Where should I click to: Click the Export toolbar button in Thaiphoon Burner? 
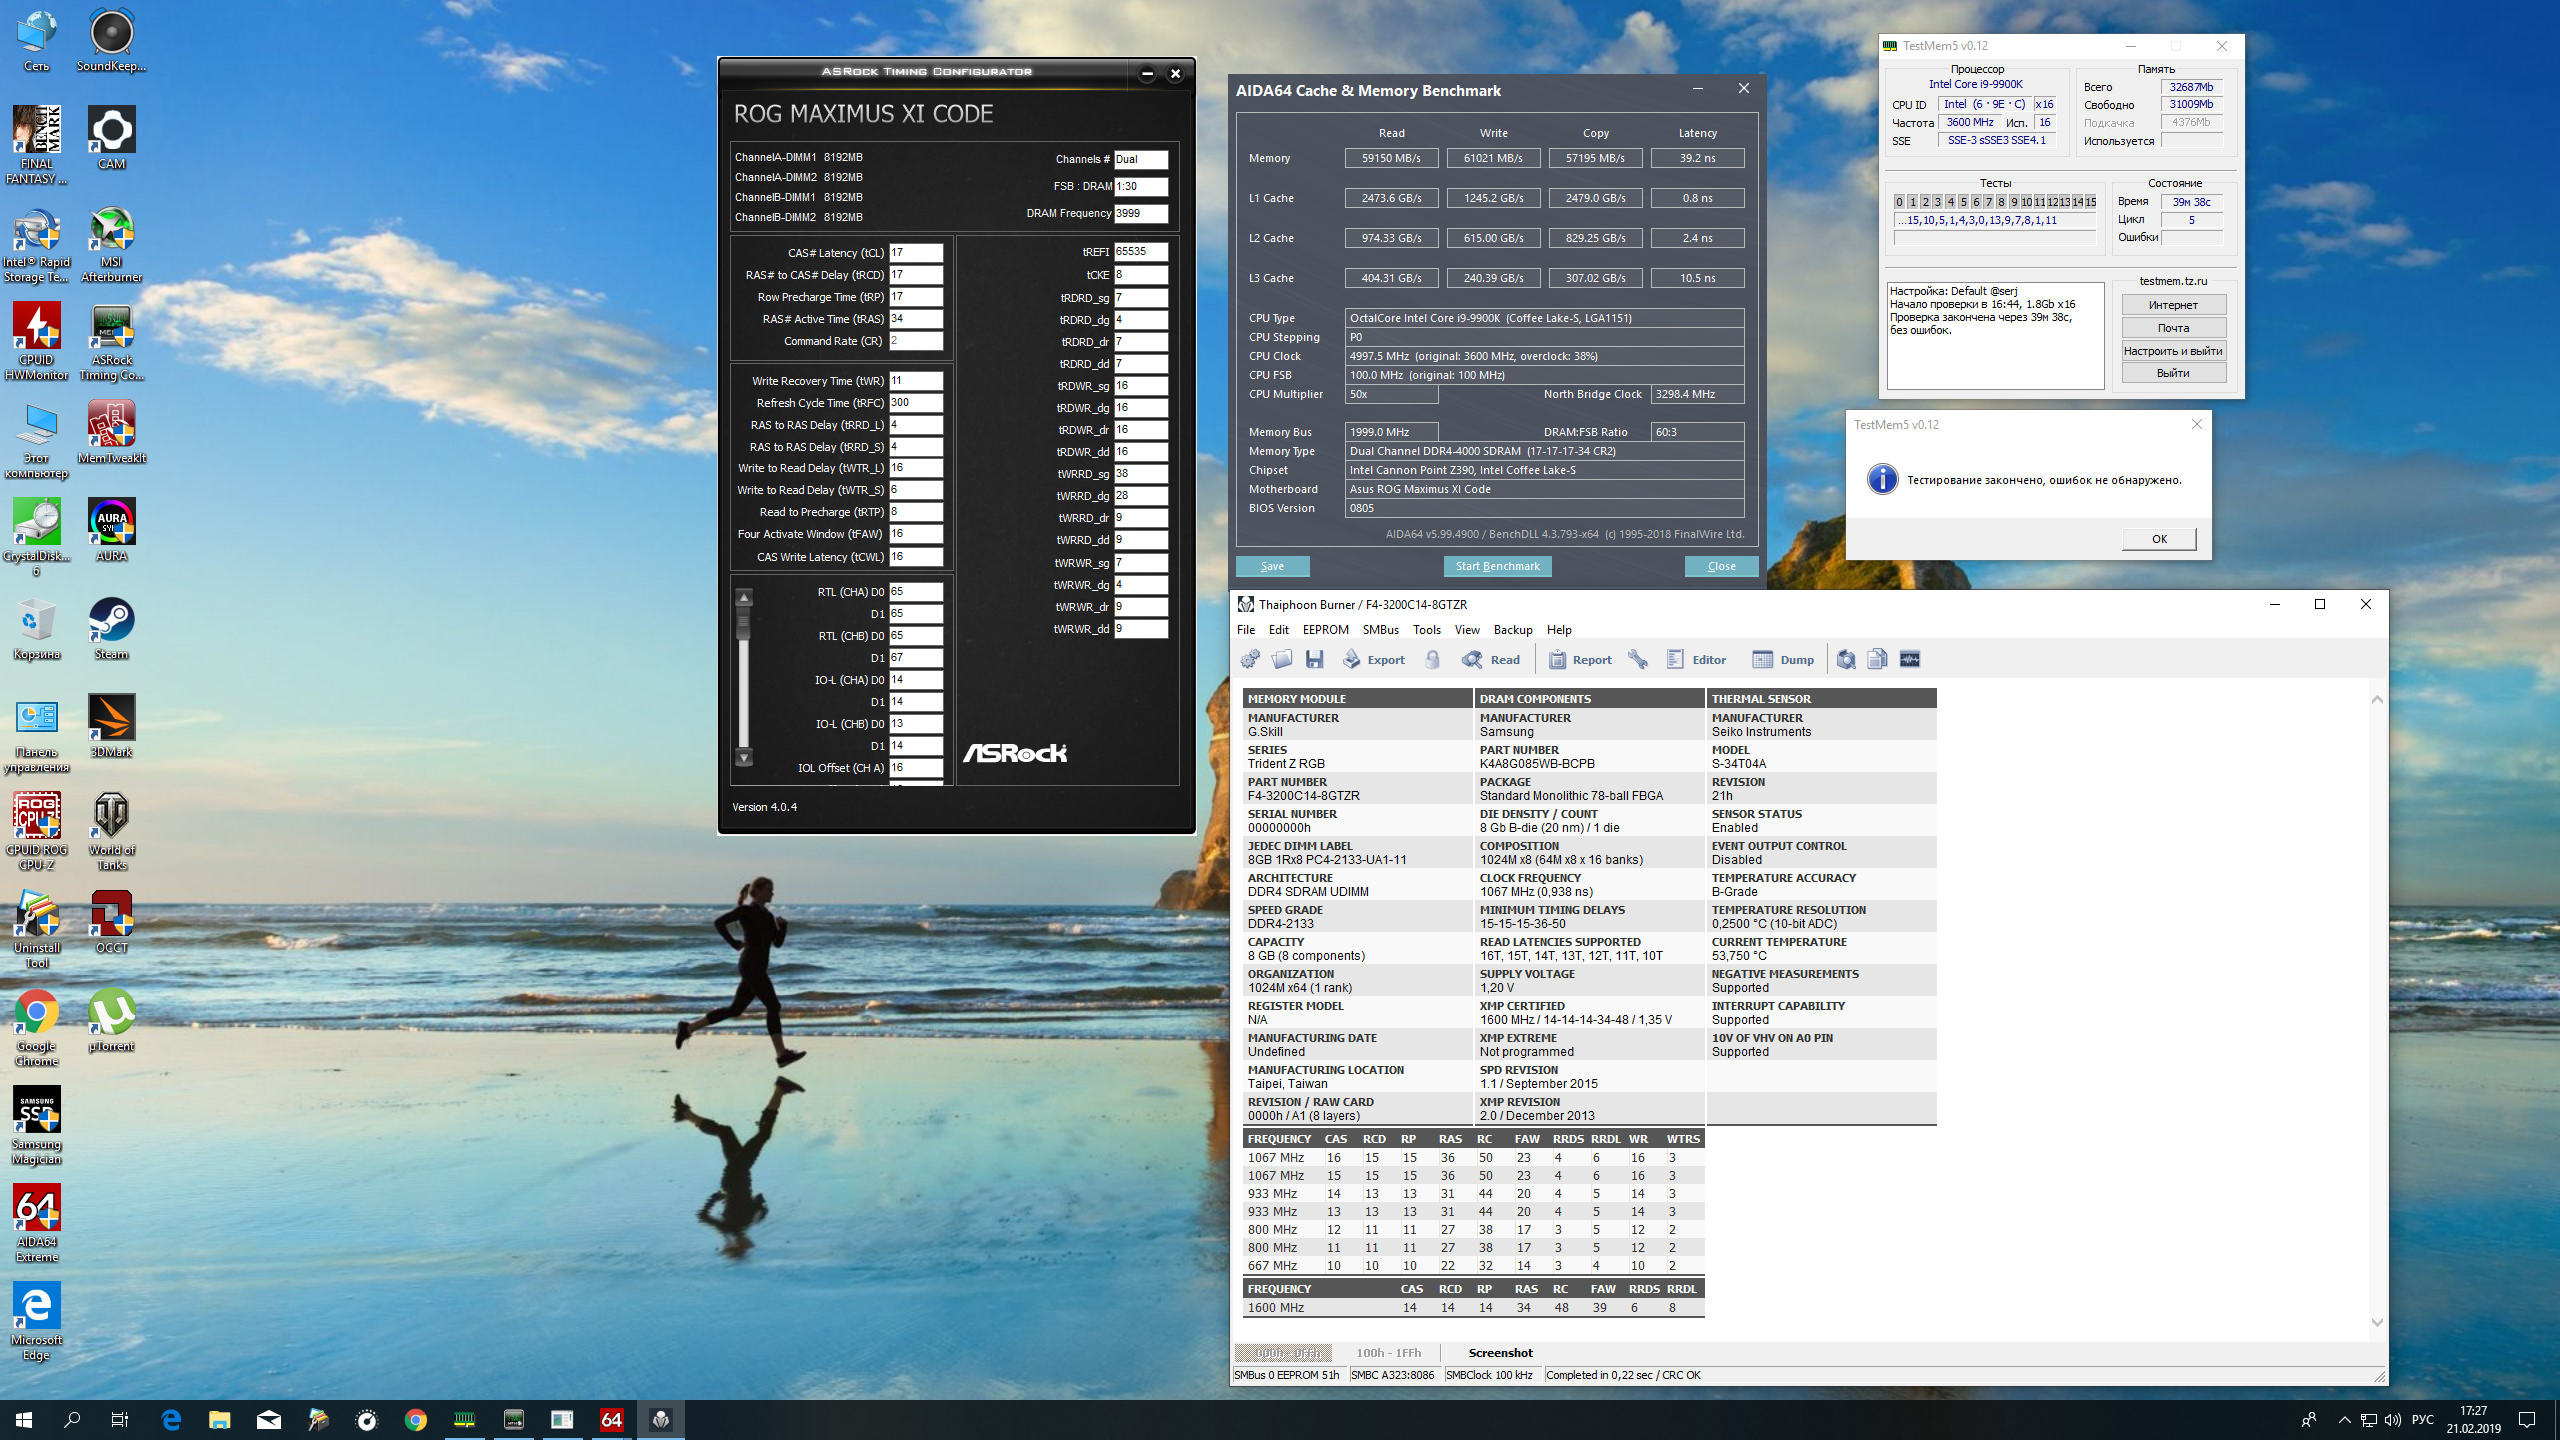(1374, 659)
